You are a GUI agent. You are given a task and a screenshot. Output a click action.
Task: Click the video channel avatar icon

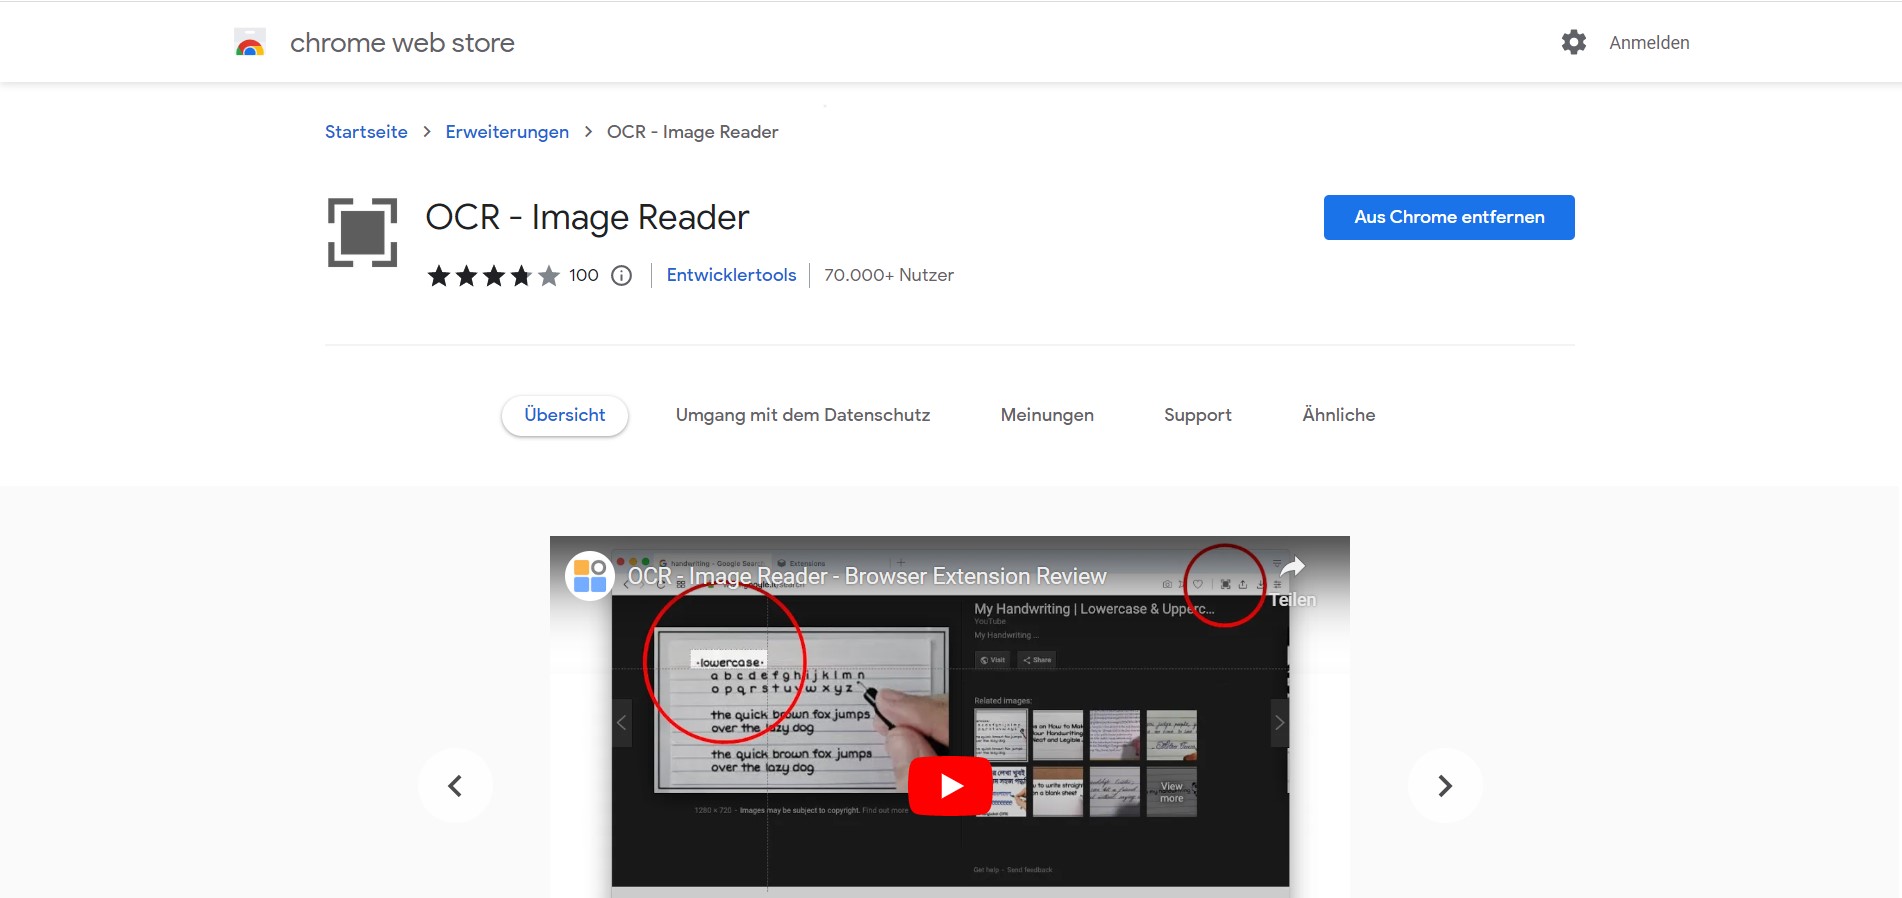coord(589,576)
